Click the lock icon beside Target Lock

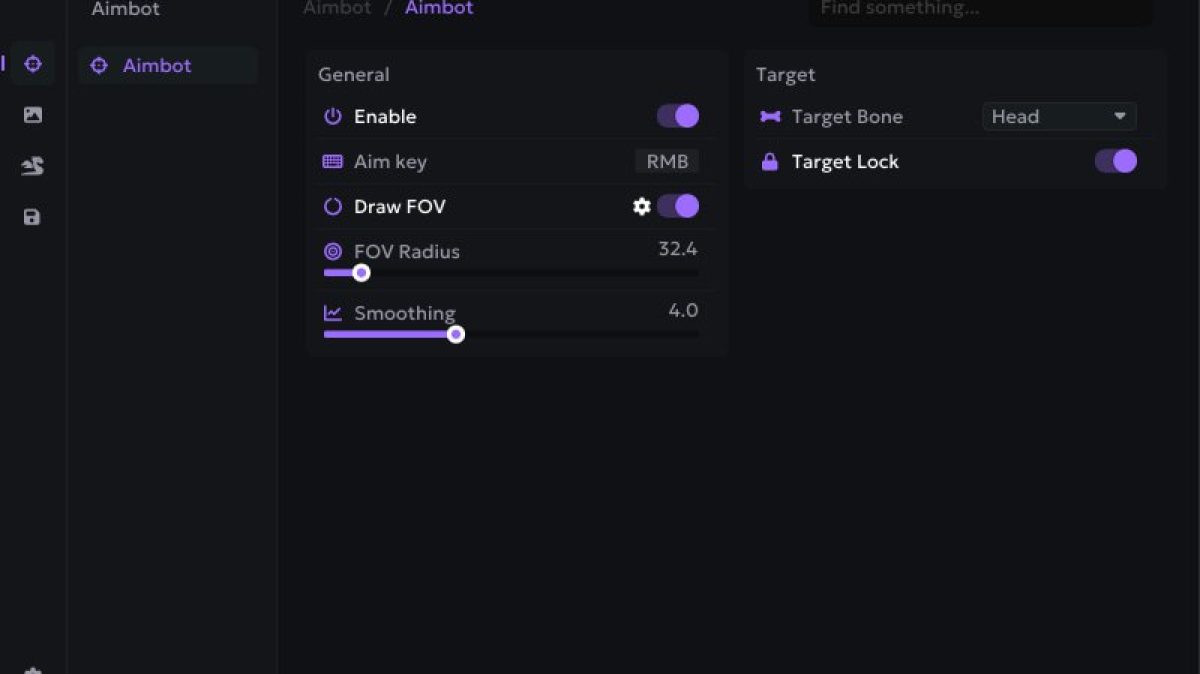pyautogui.click(x=770, y=162)
